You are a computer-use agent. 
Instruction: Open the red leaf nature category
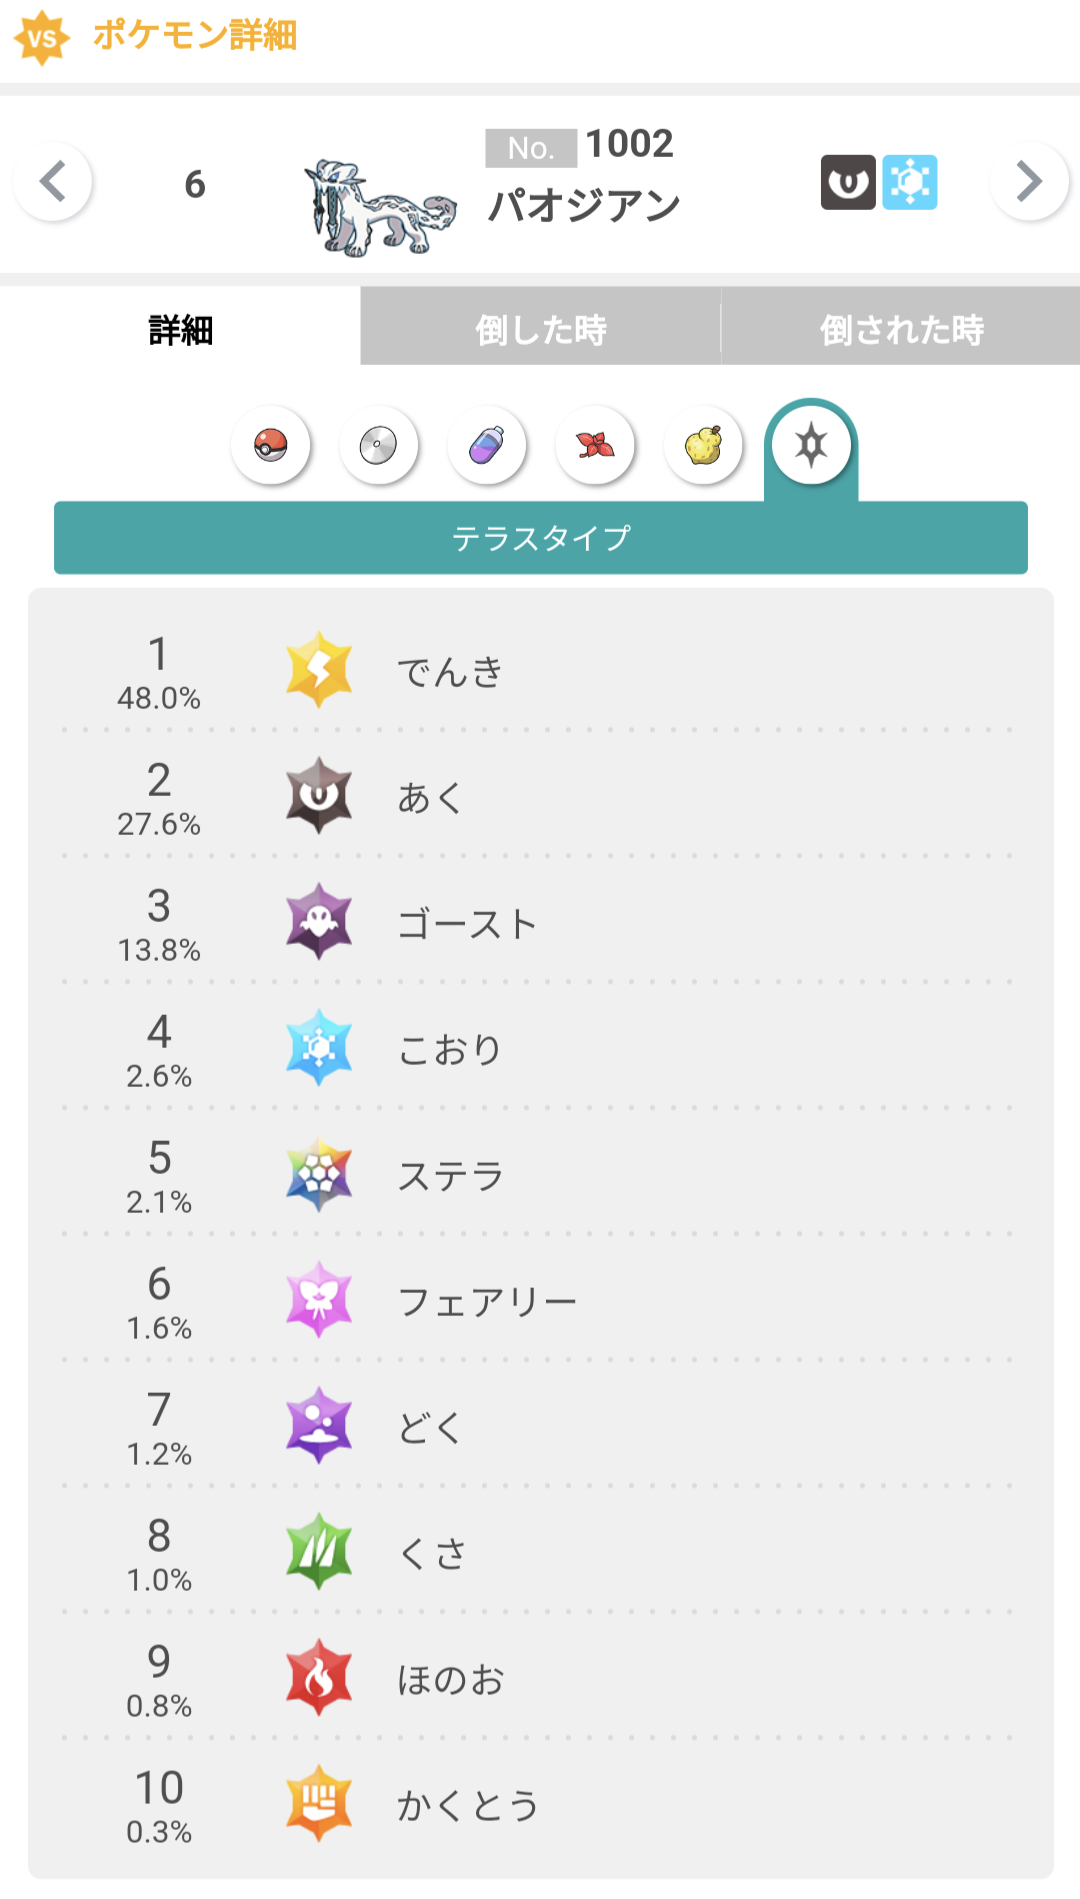(595, 445)
